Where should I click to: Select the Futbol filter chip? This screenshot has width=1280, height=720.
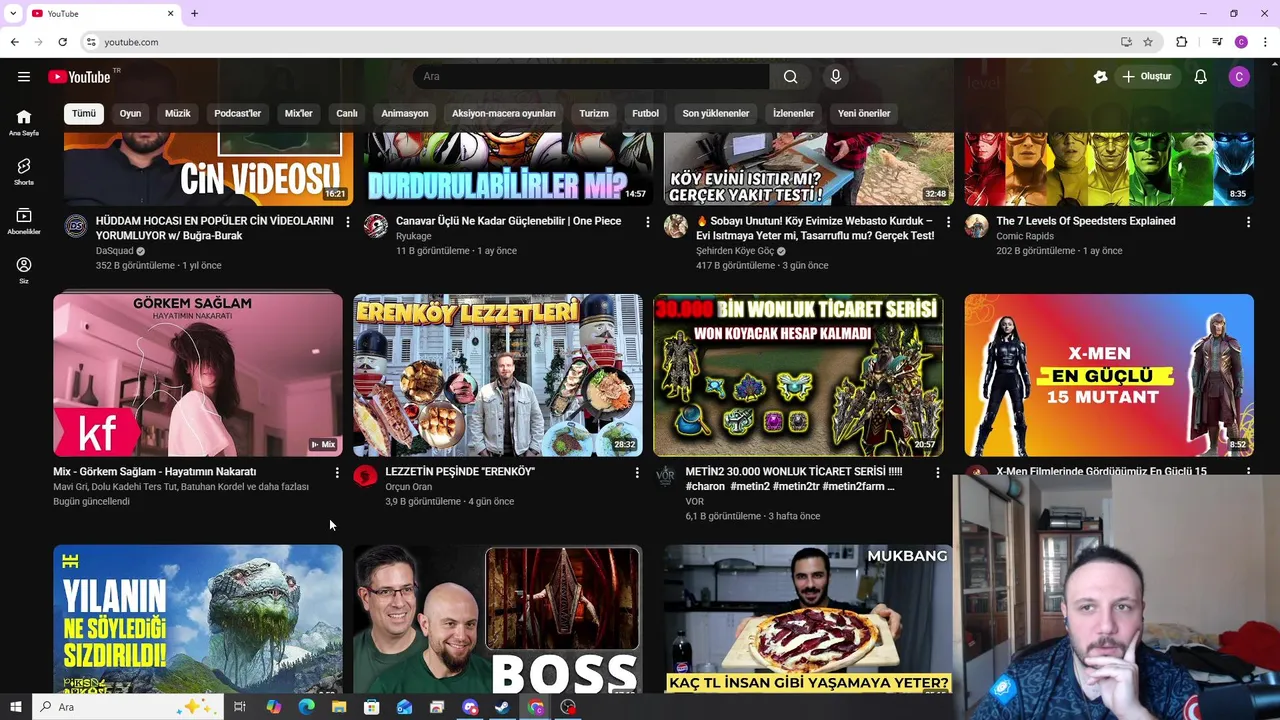(646, 113)
